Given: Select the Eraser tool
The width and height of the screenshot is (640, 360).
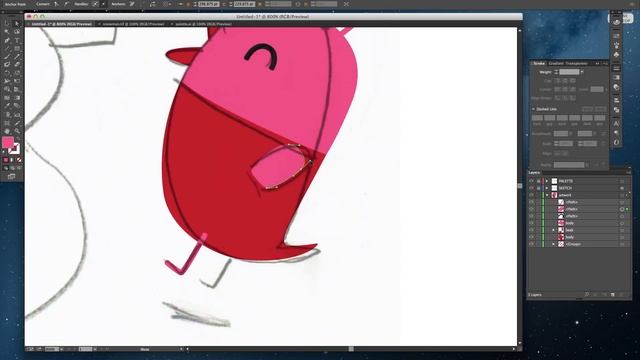Looking at the screenshot, I should (17, 64).
